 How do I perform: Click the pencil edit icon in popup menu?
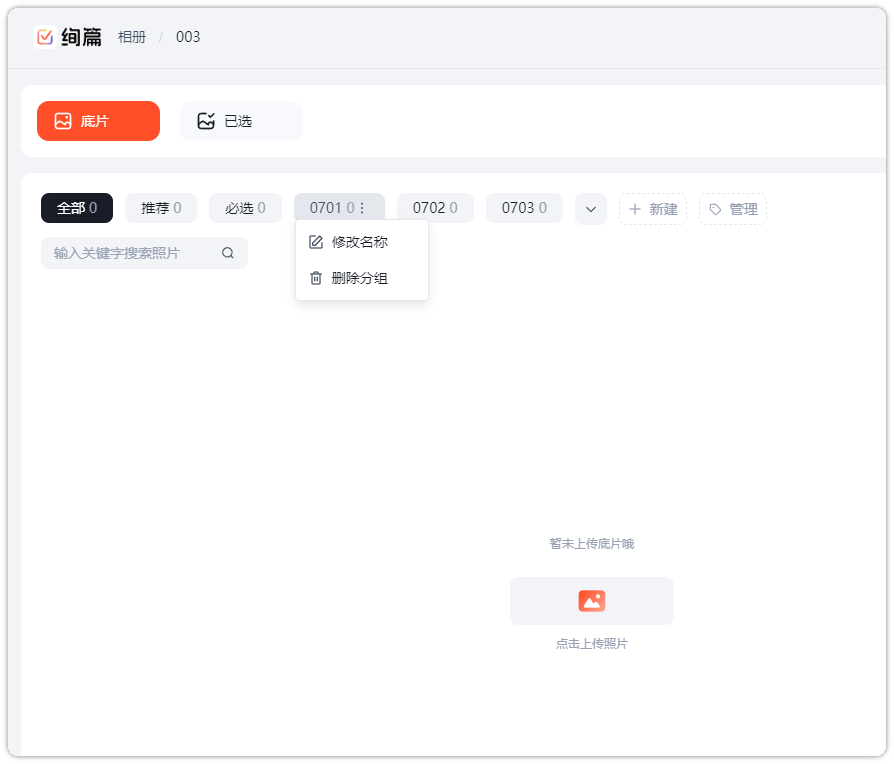[316, 242]
